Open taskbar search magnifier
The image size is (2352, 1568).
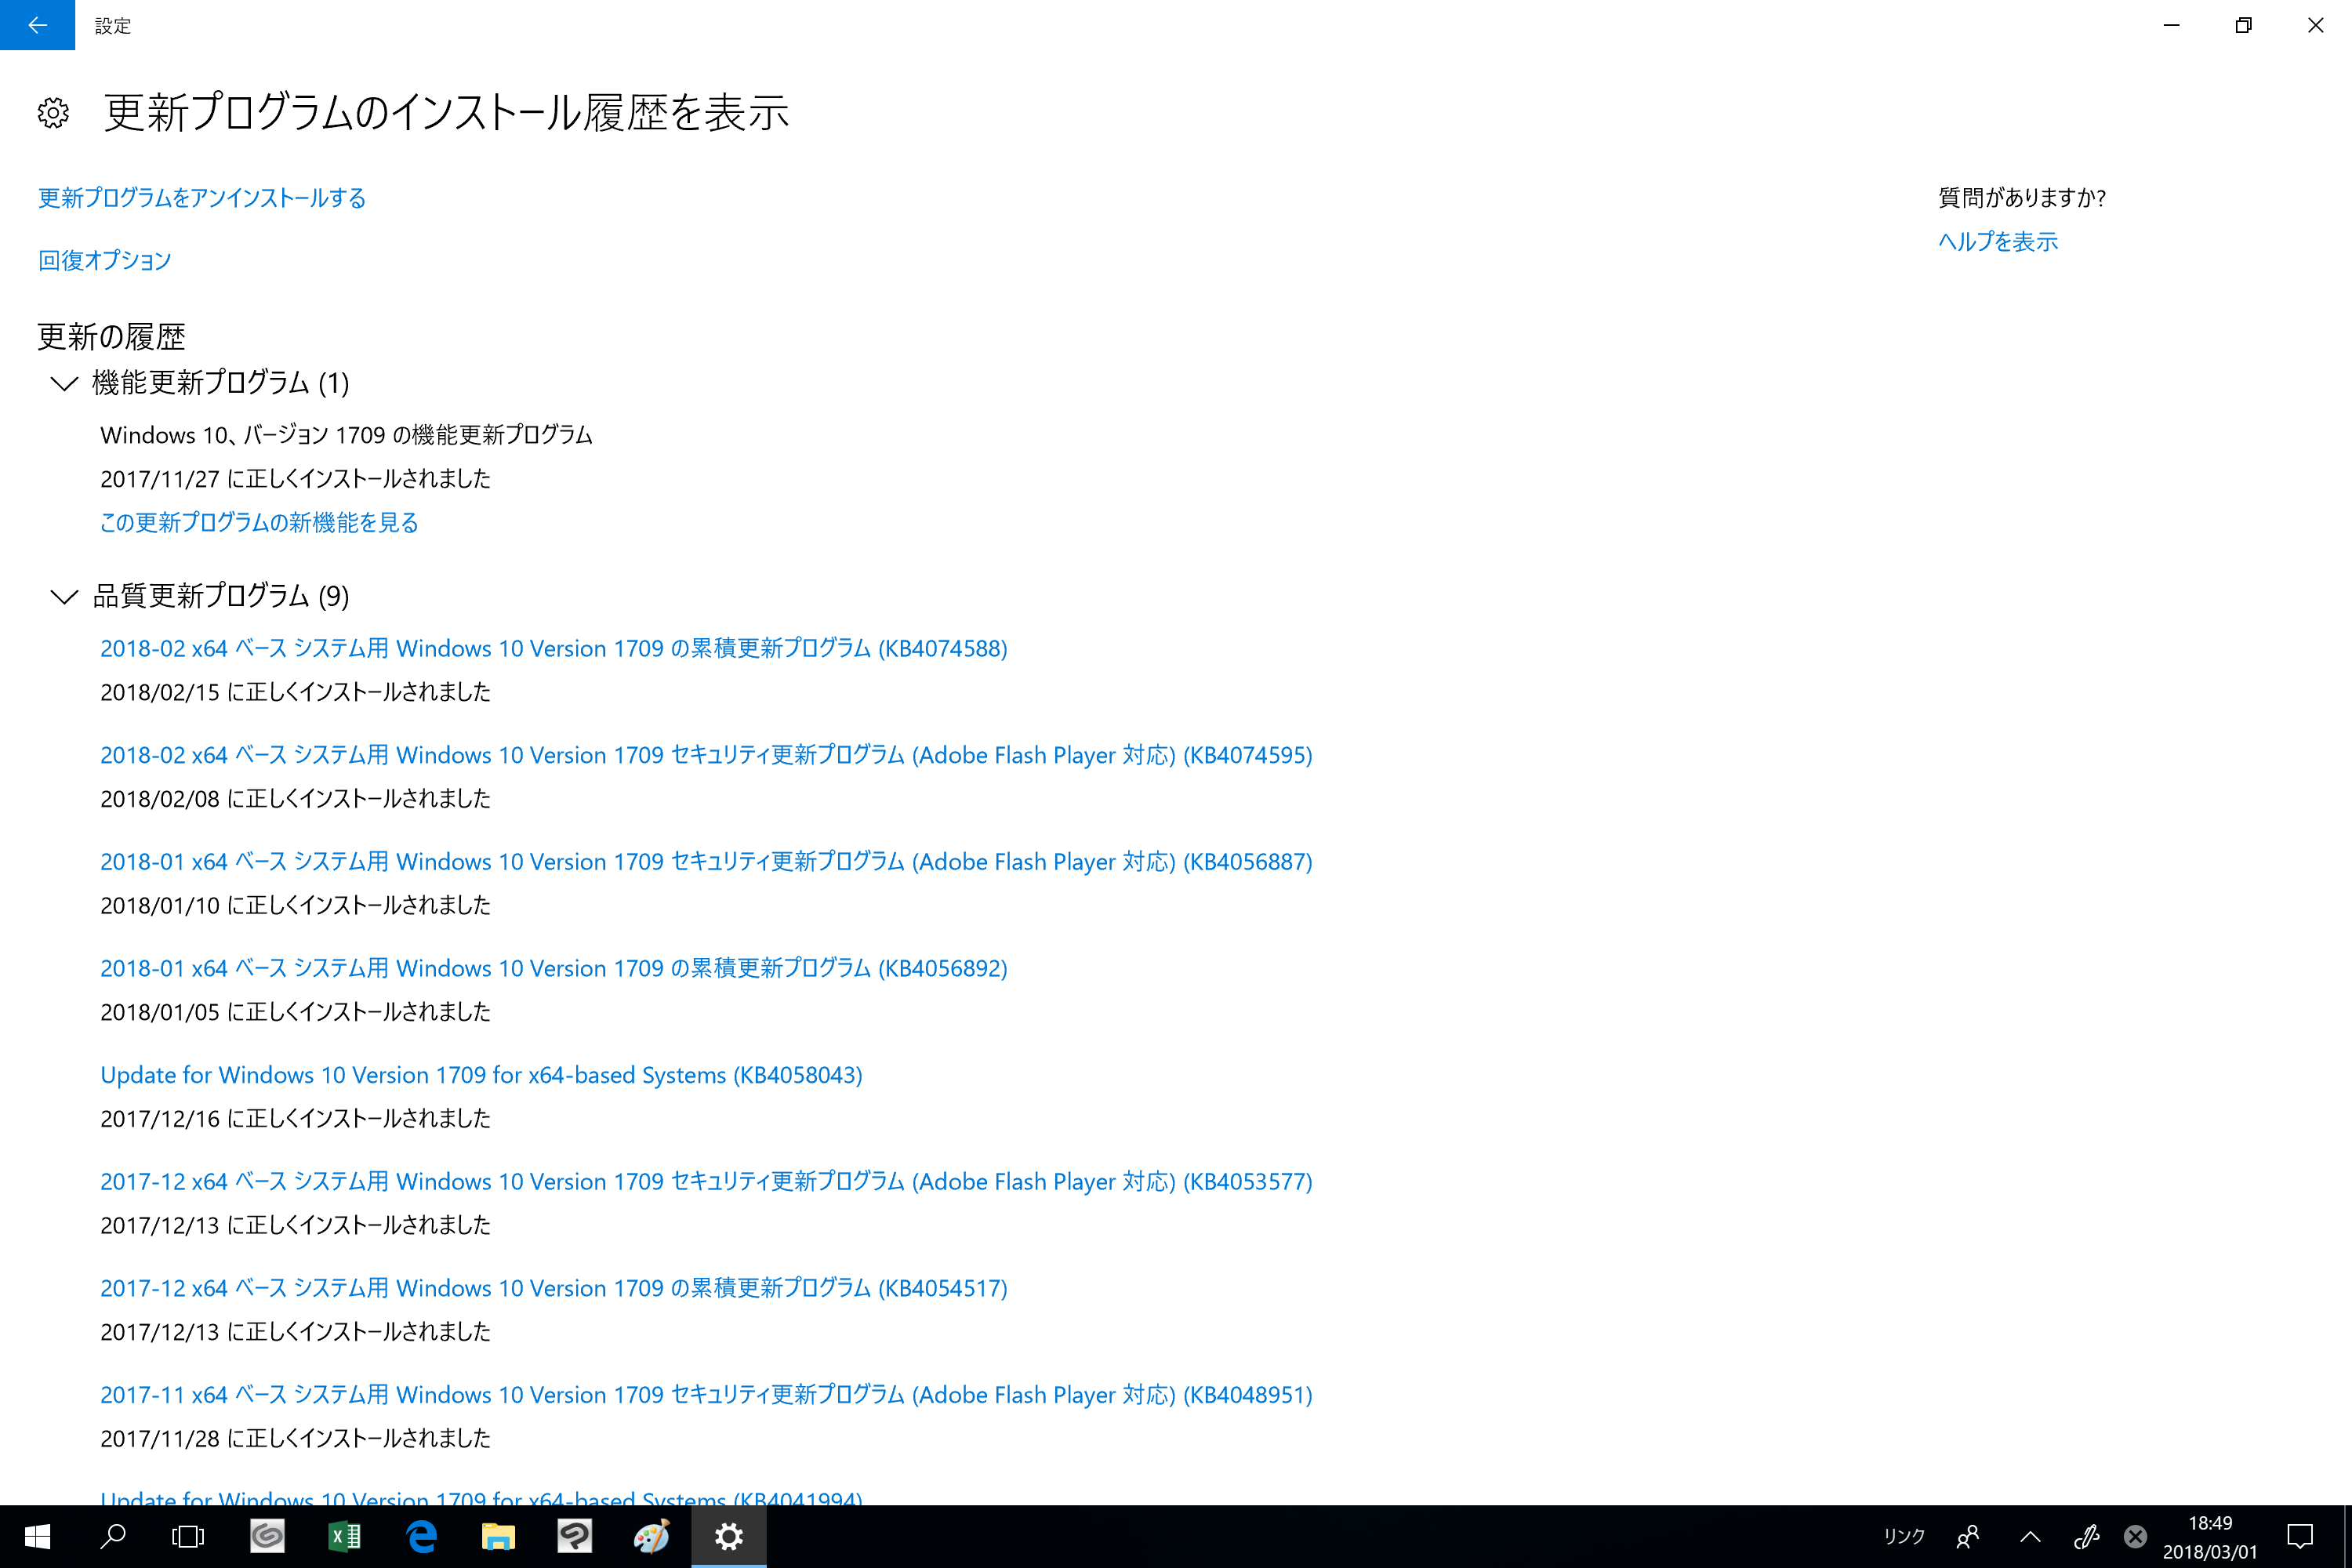(113, 1536)
